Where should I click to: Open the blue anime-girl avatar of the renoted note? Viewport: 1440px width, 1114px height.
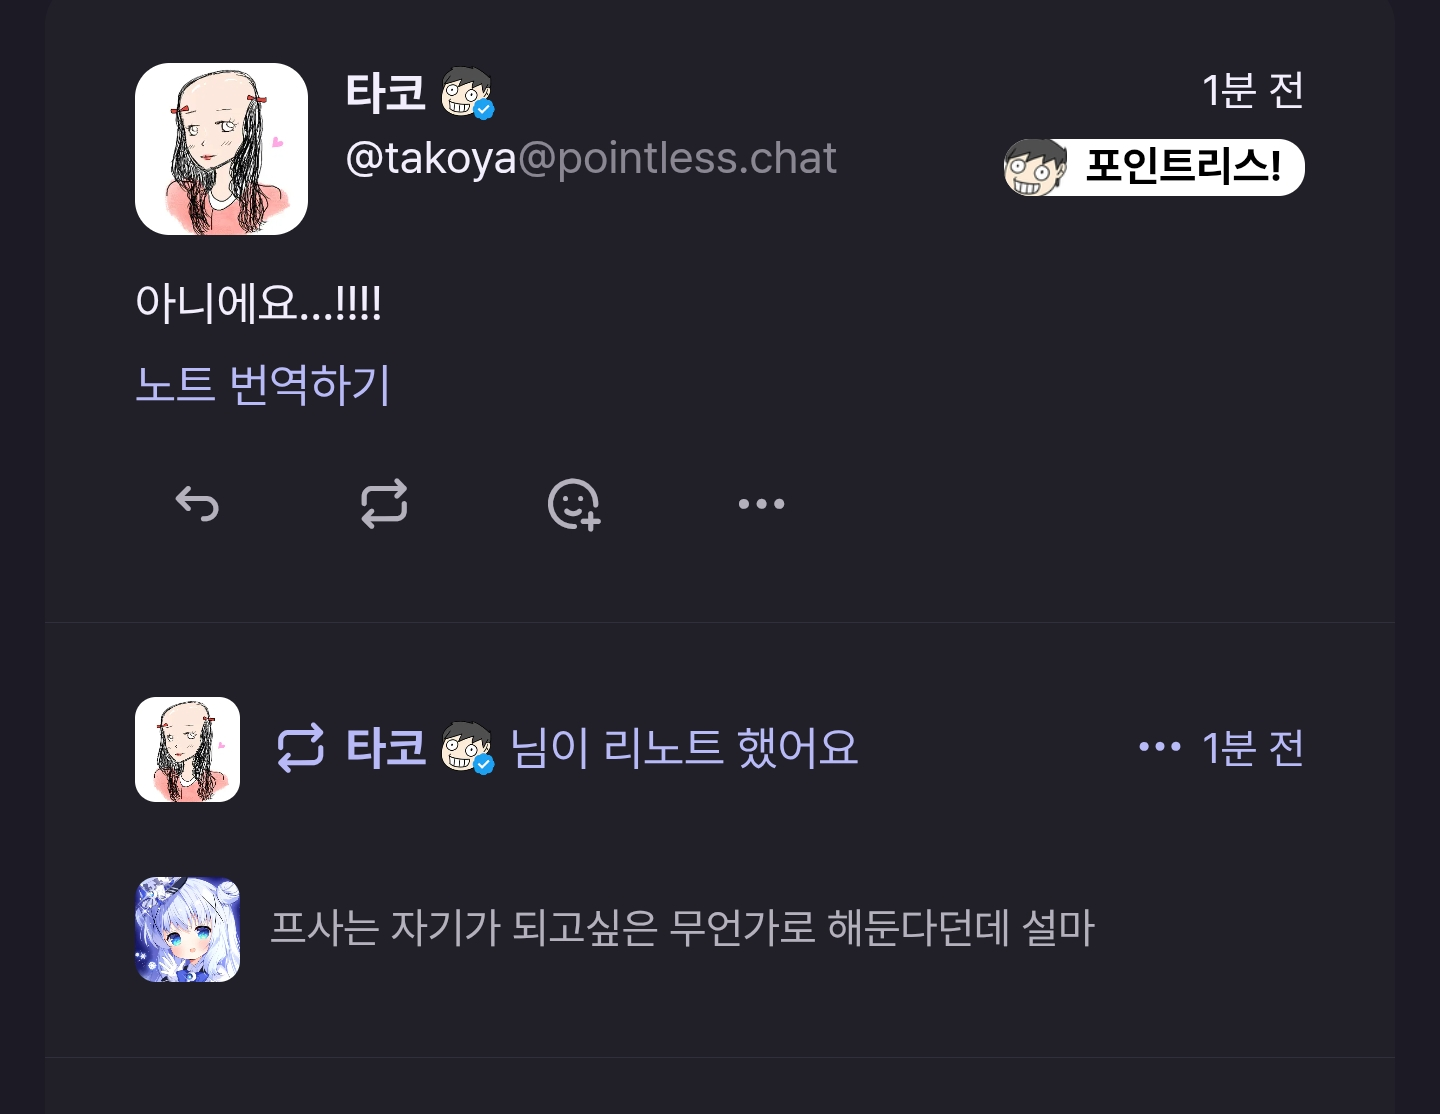[187, 929]
